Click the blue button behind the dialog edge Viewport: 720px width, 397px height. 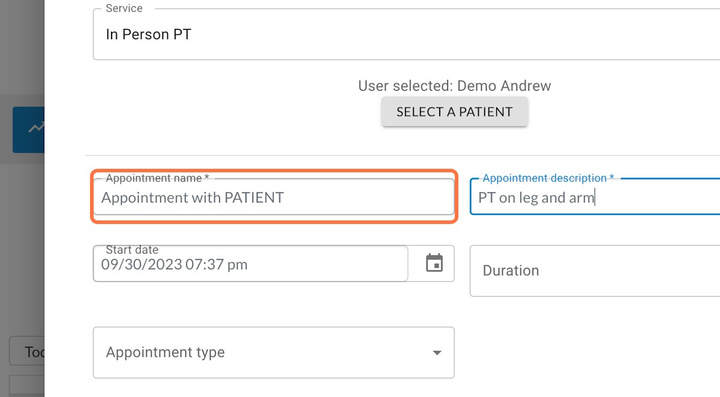tap(28, 130)
